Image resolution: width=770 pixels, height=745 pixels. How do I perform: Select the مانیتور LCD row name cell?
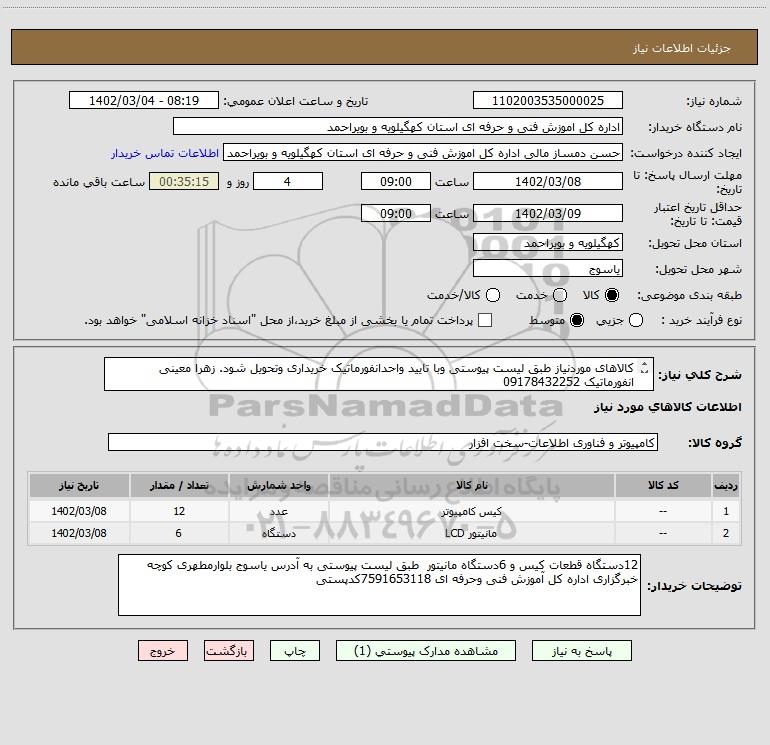[471, 533]
